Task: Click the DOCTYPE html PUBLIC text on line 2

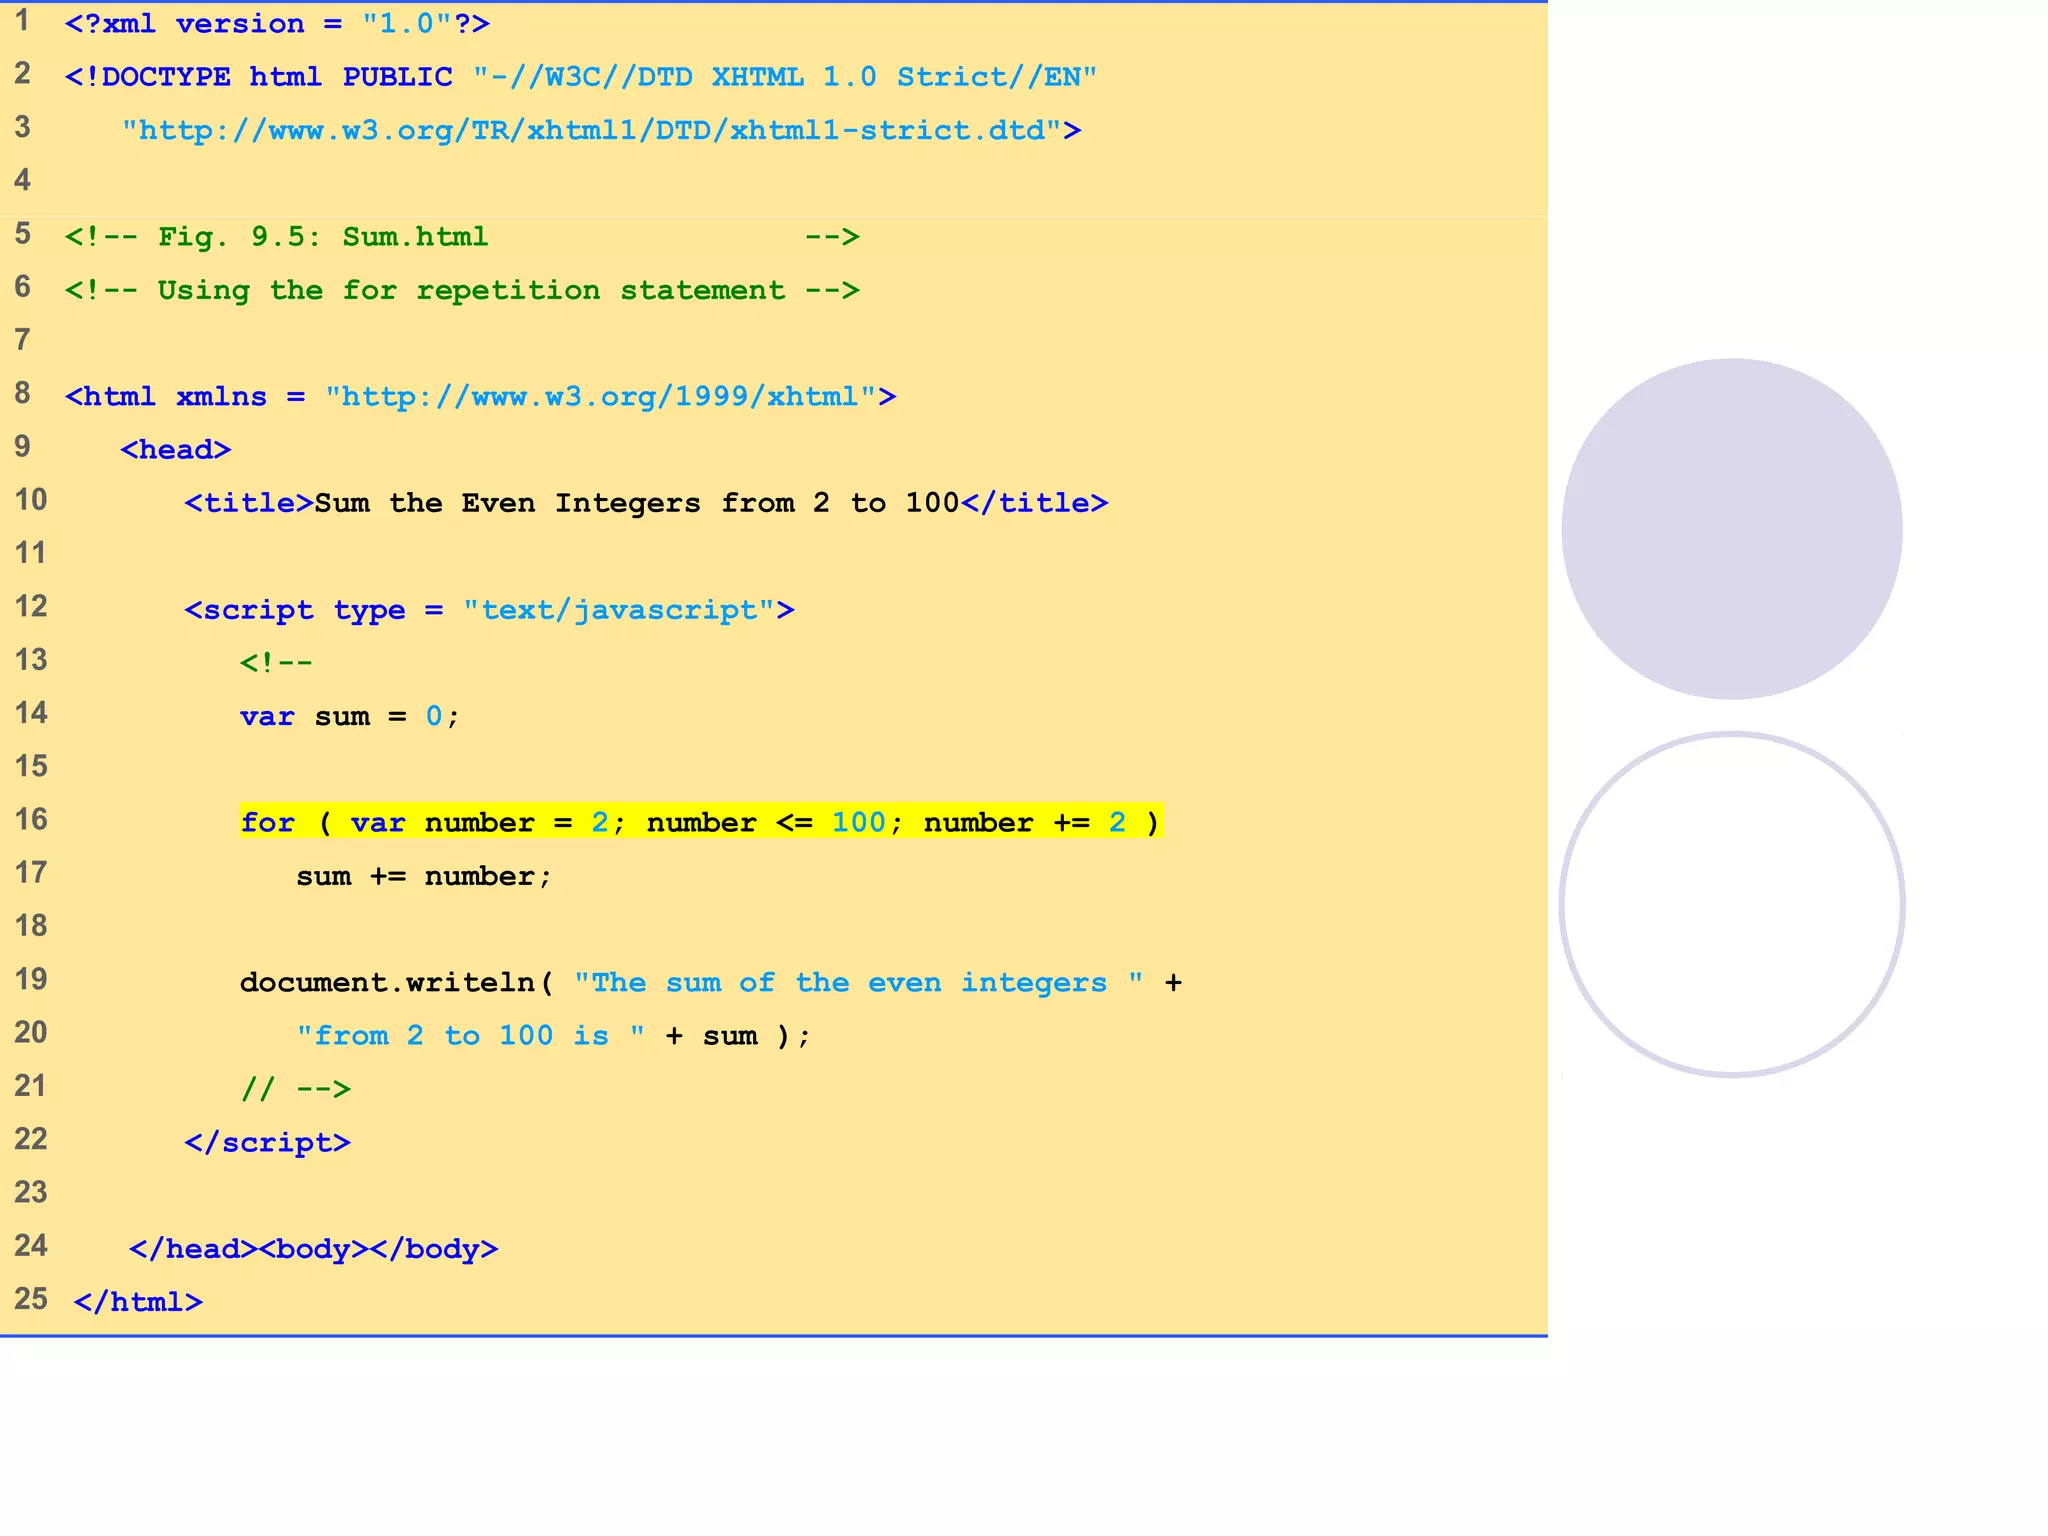Action: click(x=258, y=77)
